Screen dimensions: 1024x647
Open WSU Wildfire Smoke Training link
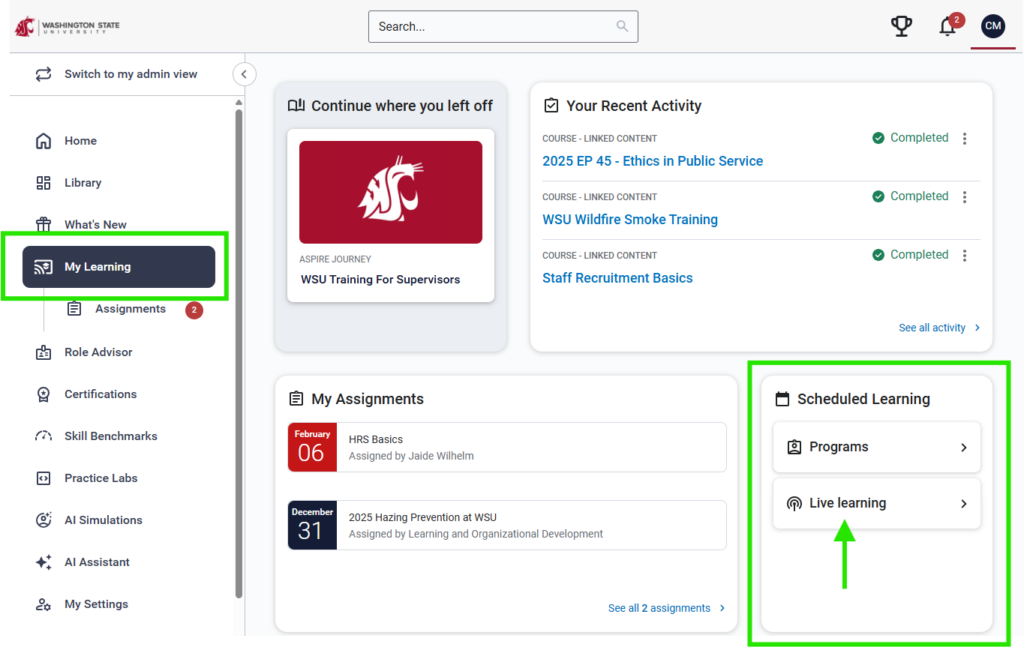(630, 220)
